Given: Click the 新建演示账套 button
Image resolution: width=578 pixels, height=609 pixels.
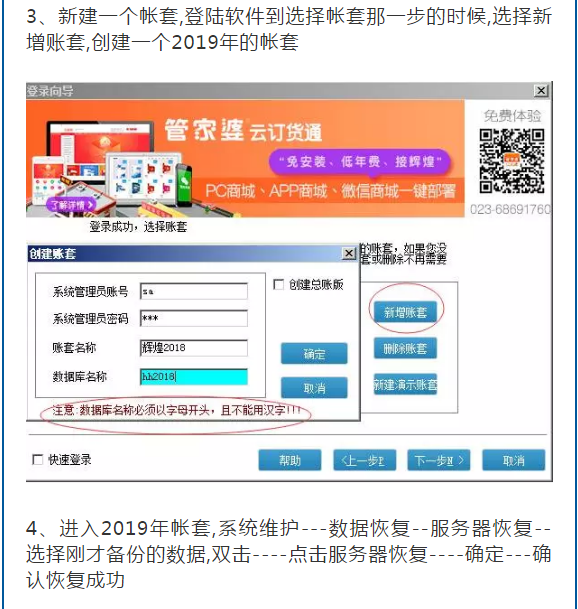Looking at the screenshot, I should pos(405,384).
